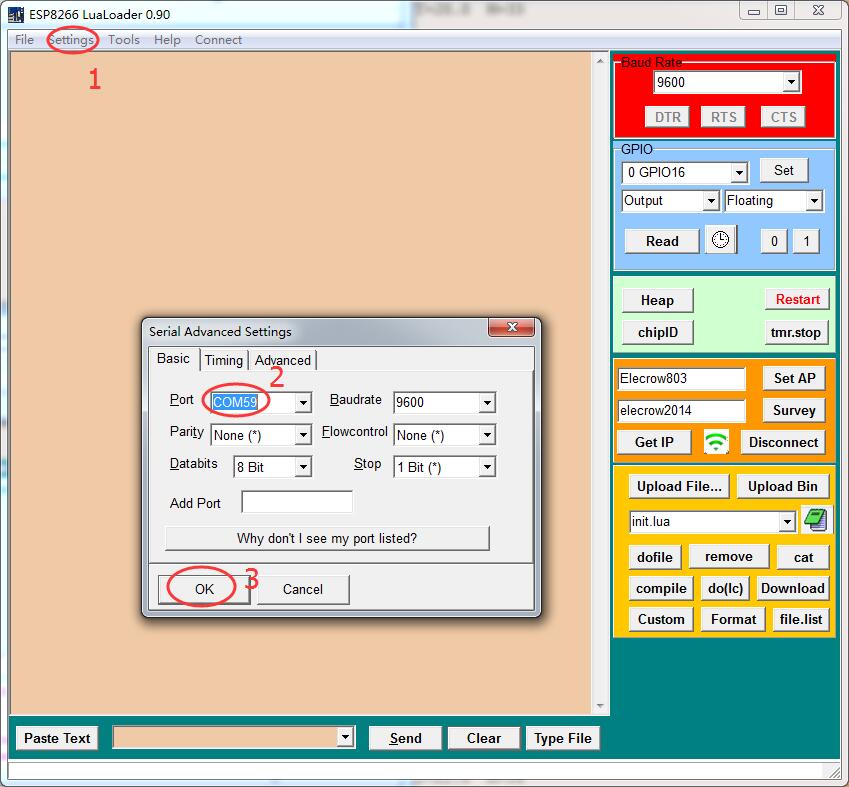Open the Parity dropdown
This screenshot has height=787, width=849.
pos(303,435)
